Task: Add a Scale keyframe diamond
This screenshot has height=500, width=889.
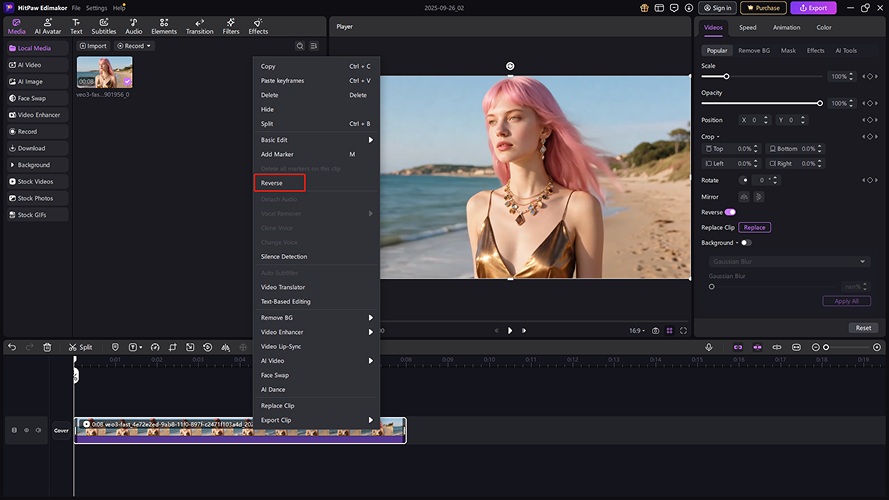Action: tap(870, 77)
